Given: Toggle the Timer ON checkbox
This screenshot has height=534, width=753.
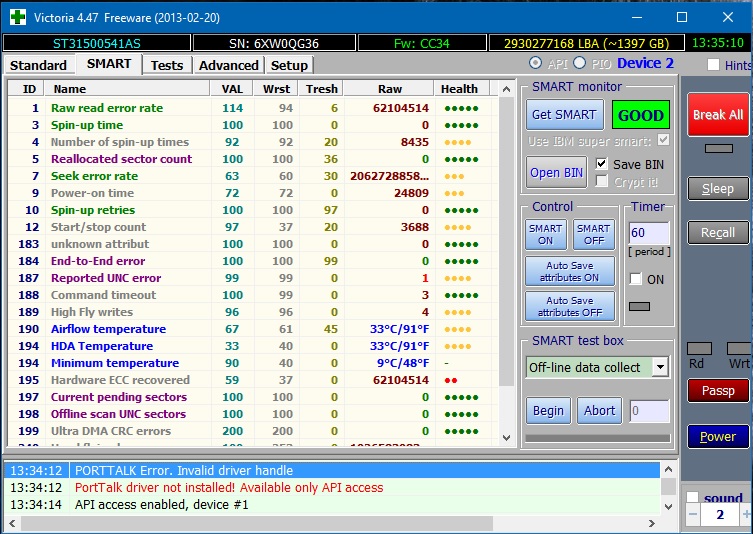Looking at the screenshot, I should (x=636, y=280).
